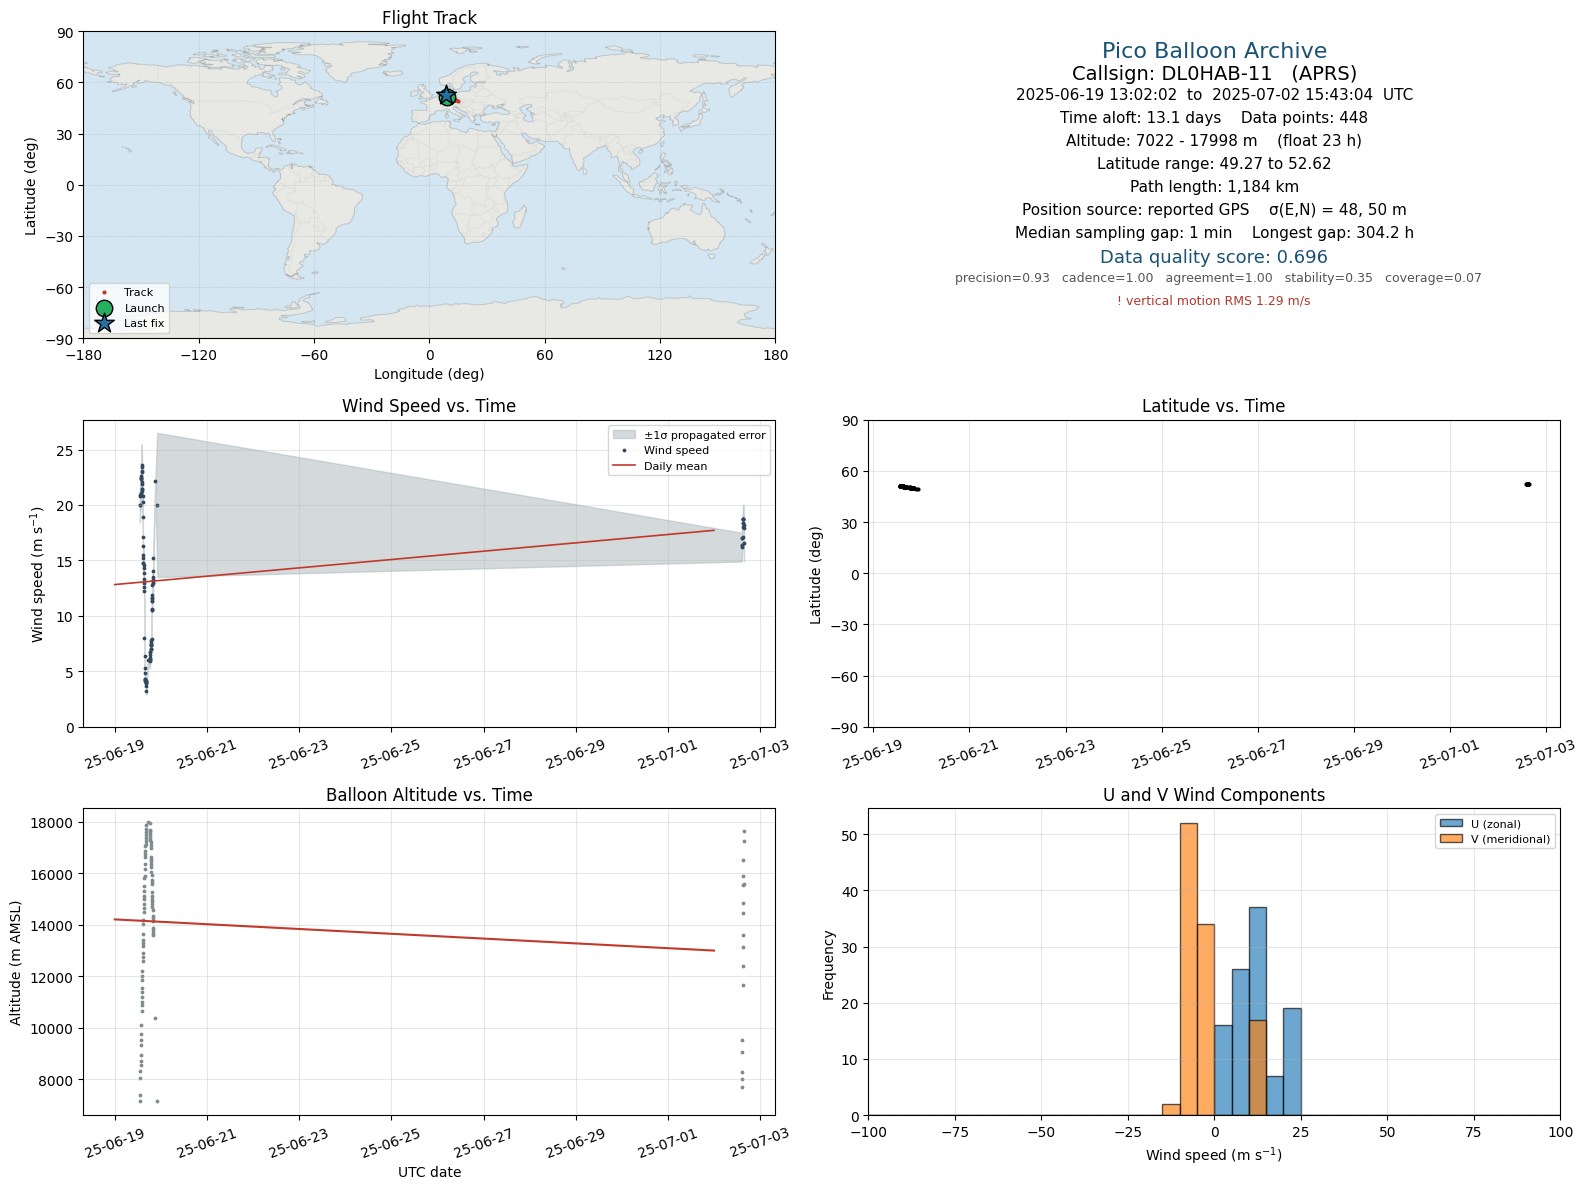1587x1189 pixels.
Task: Select the "Position source: reported GPS" line
Action: click(x=1214, y=210)
